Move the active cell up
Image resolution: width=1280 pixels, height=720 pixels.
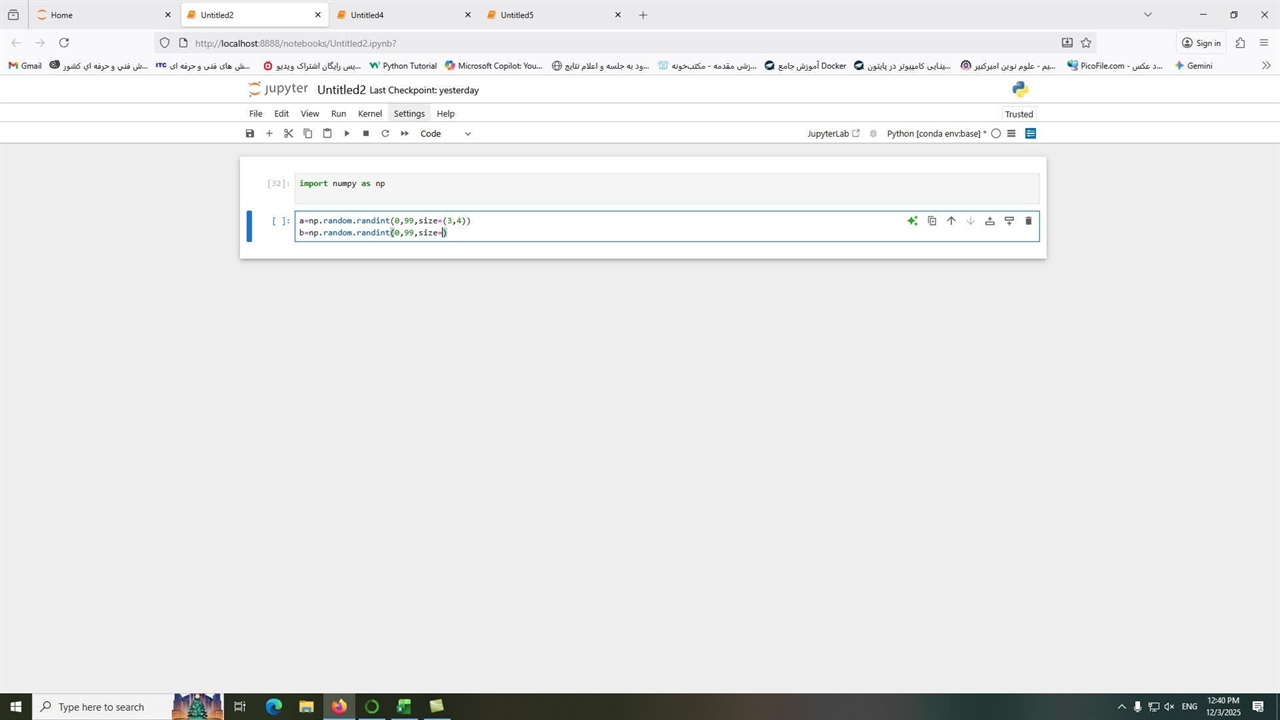(951, 221)
